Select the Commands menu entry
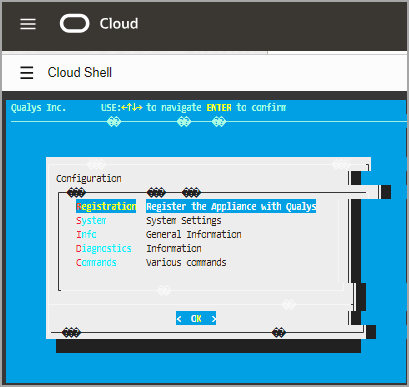The width and height of the screenshot is (409, 387). (x=96, y=263)
